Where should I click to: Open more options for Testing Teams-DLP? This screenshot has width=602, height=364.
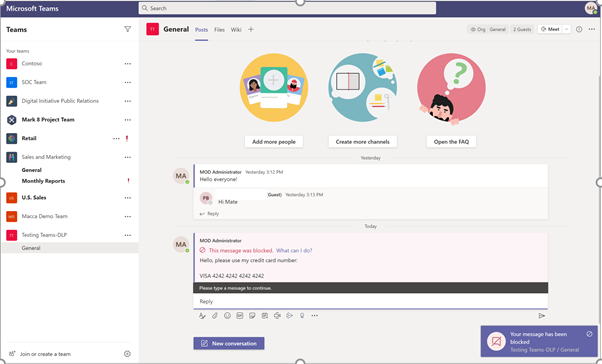click(127, 235)
